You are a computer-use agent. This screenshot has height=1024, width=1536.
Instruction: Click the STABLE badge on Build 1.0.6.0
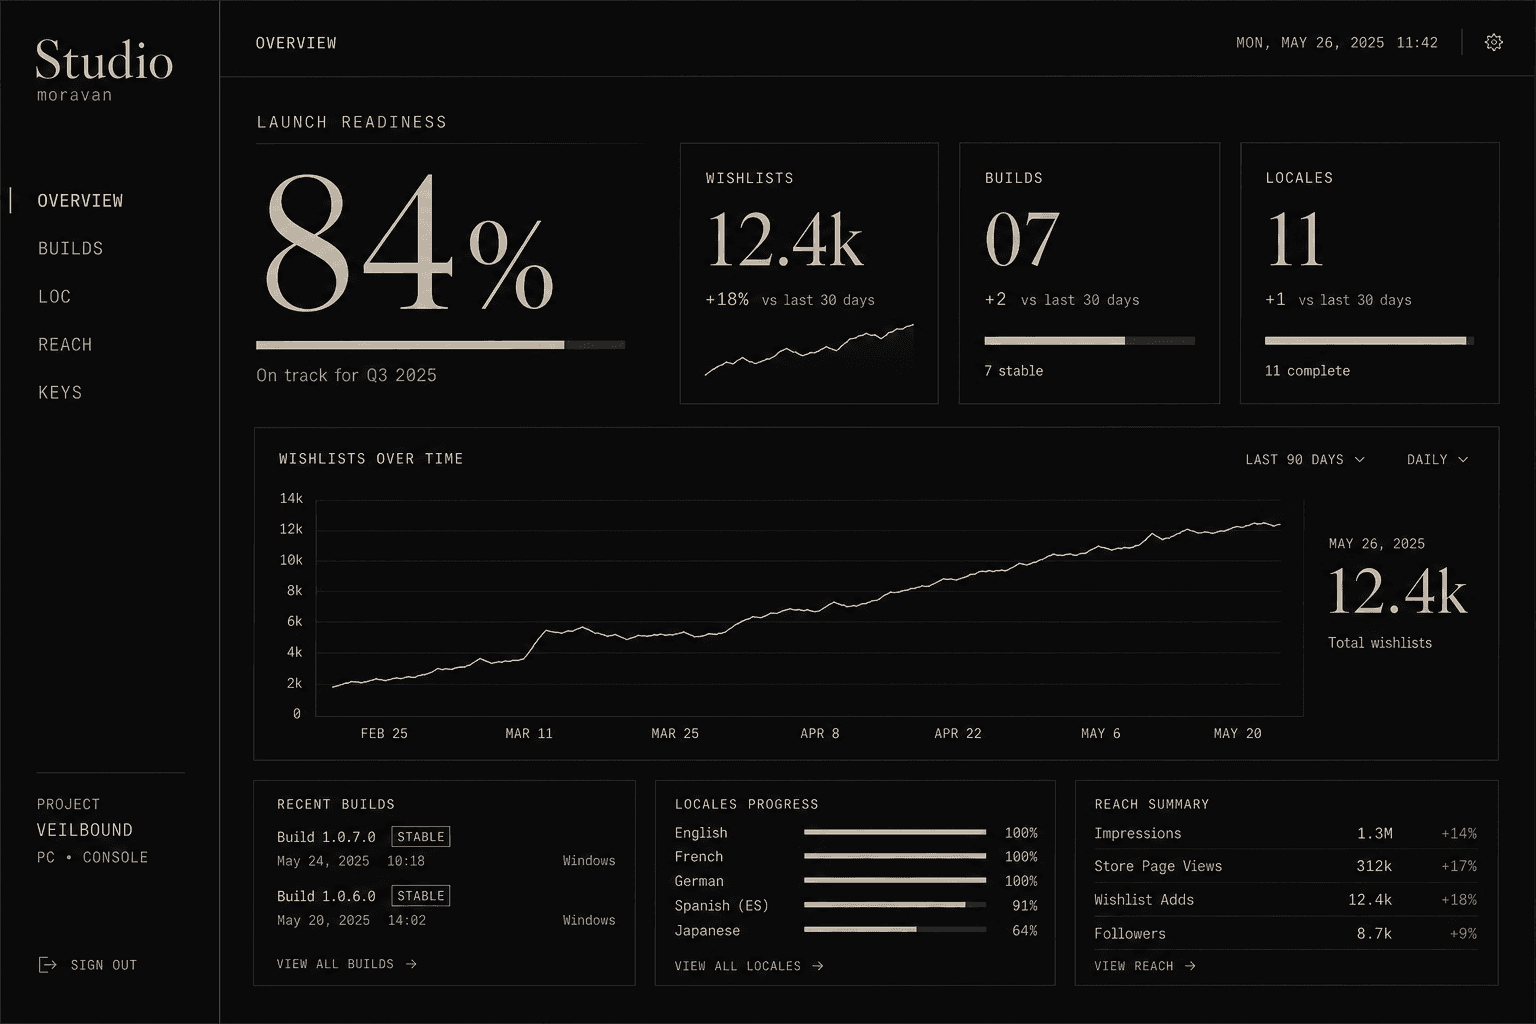(421, 896)
